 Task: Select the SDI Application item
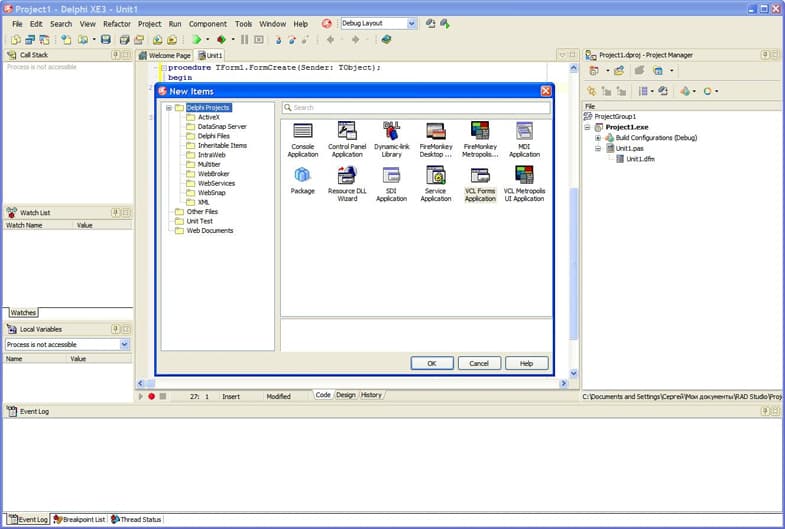391,184
